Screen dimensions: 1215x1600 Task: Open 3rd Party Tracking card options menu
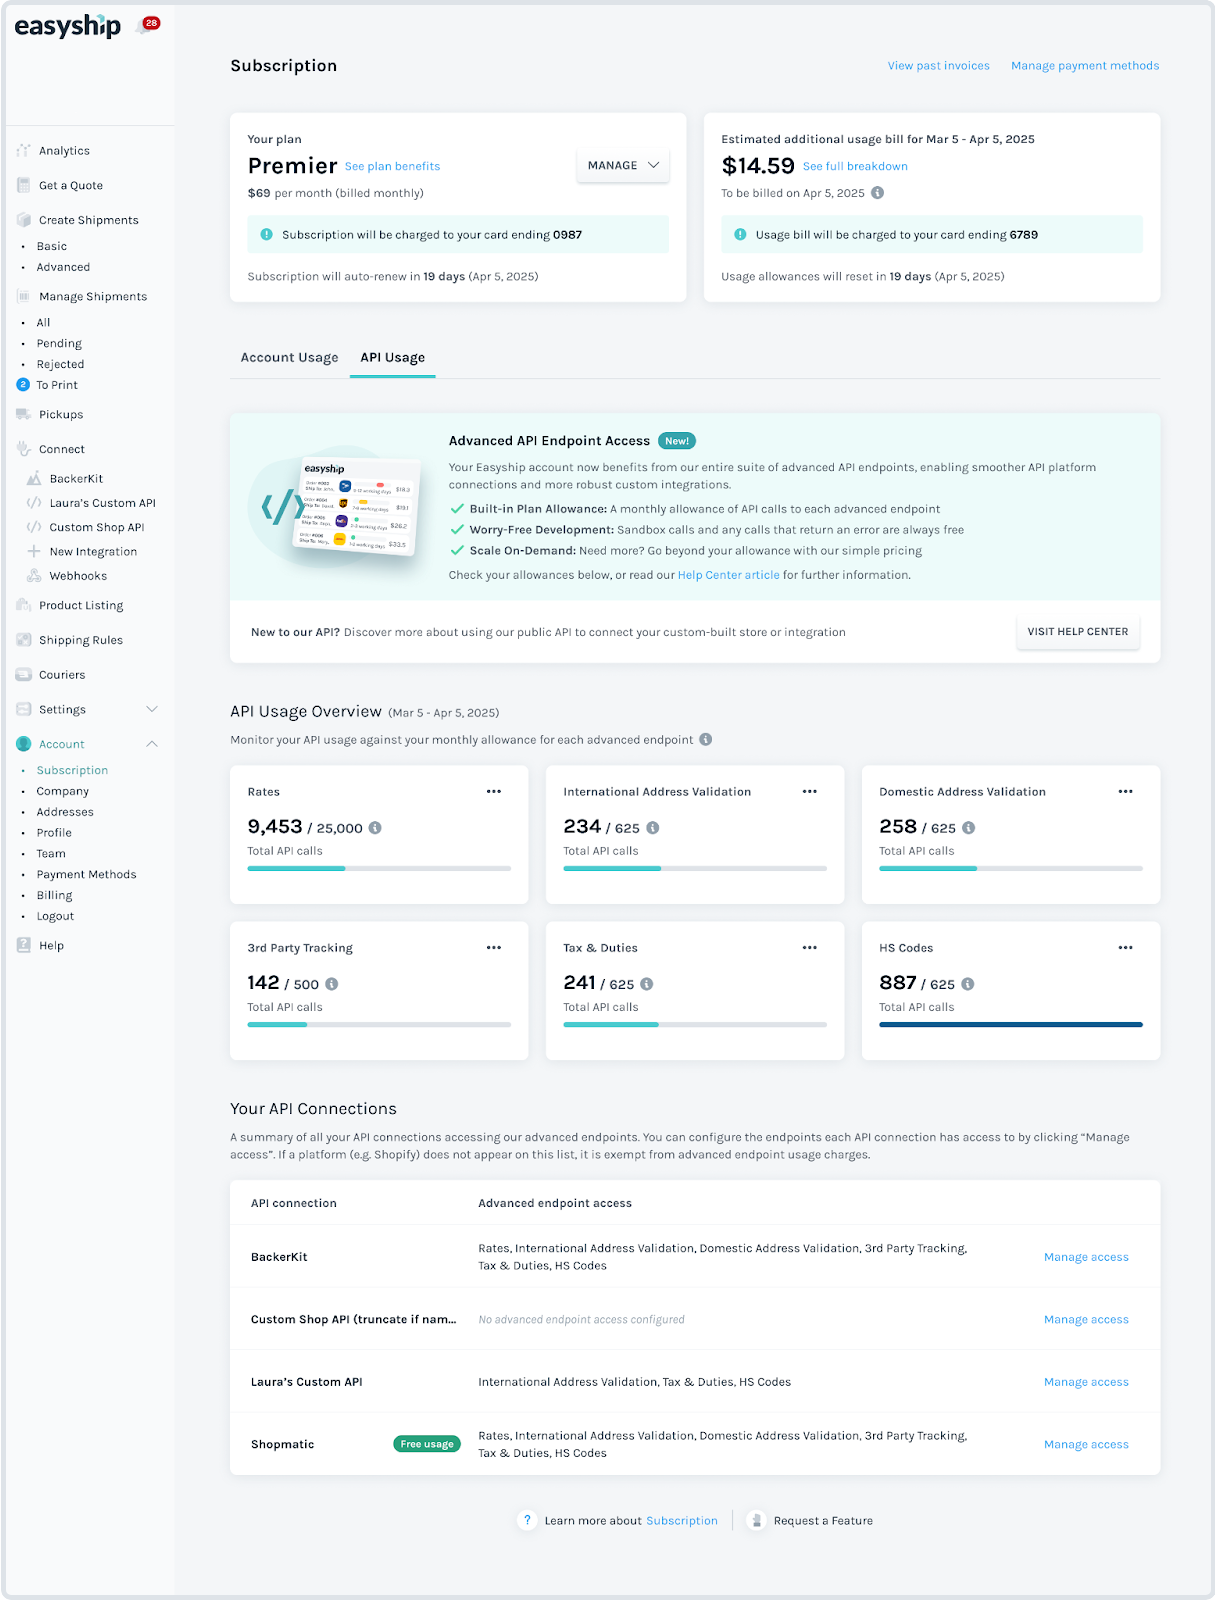pos(494,948)
